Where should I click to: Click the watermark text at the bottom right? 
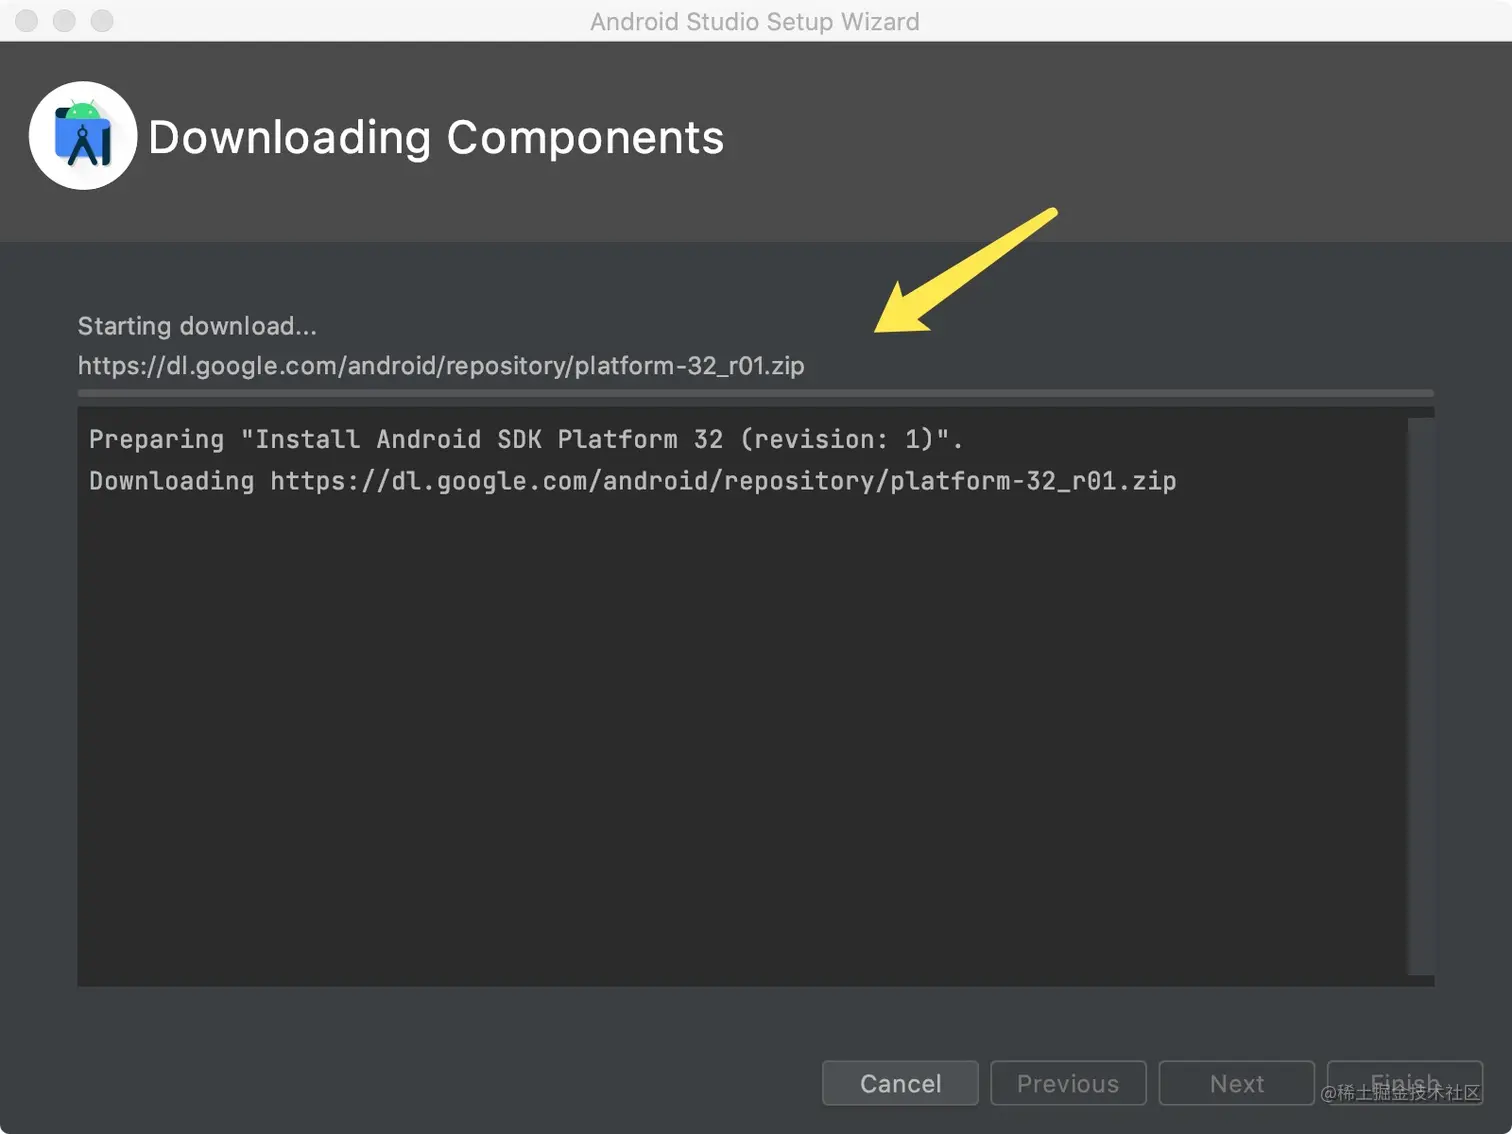tap(1400, 1093)
